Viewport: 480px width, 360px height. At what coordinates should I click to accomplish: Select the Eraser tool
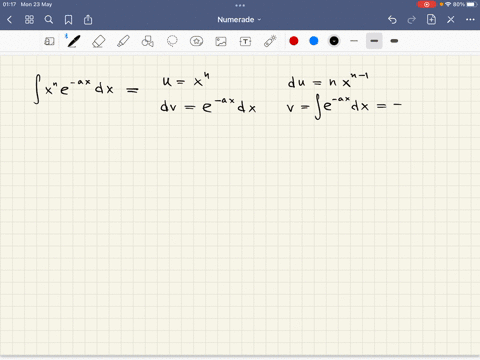[99, 41]
